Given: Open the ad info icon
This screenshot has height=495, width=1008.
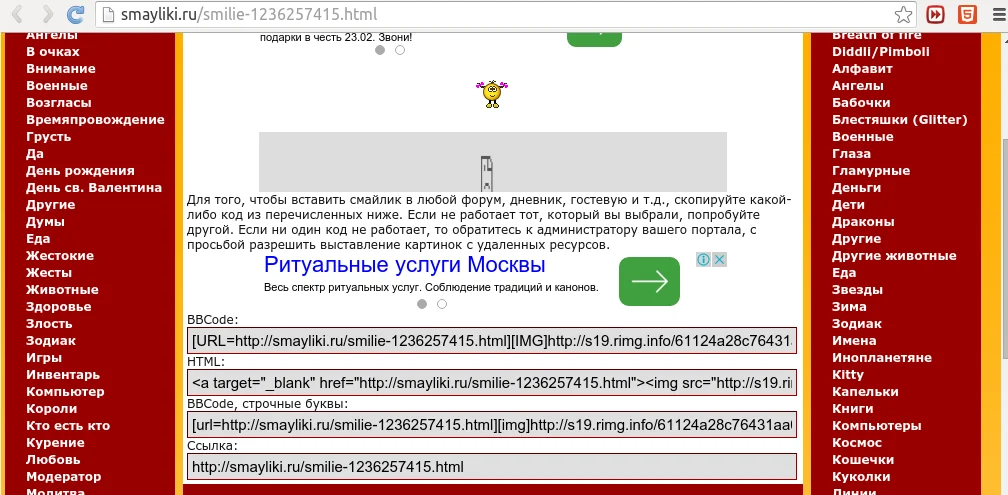Looking at the screenshot, I should pyautogui.click(x=703, y=259).
